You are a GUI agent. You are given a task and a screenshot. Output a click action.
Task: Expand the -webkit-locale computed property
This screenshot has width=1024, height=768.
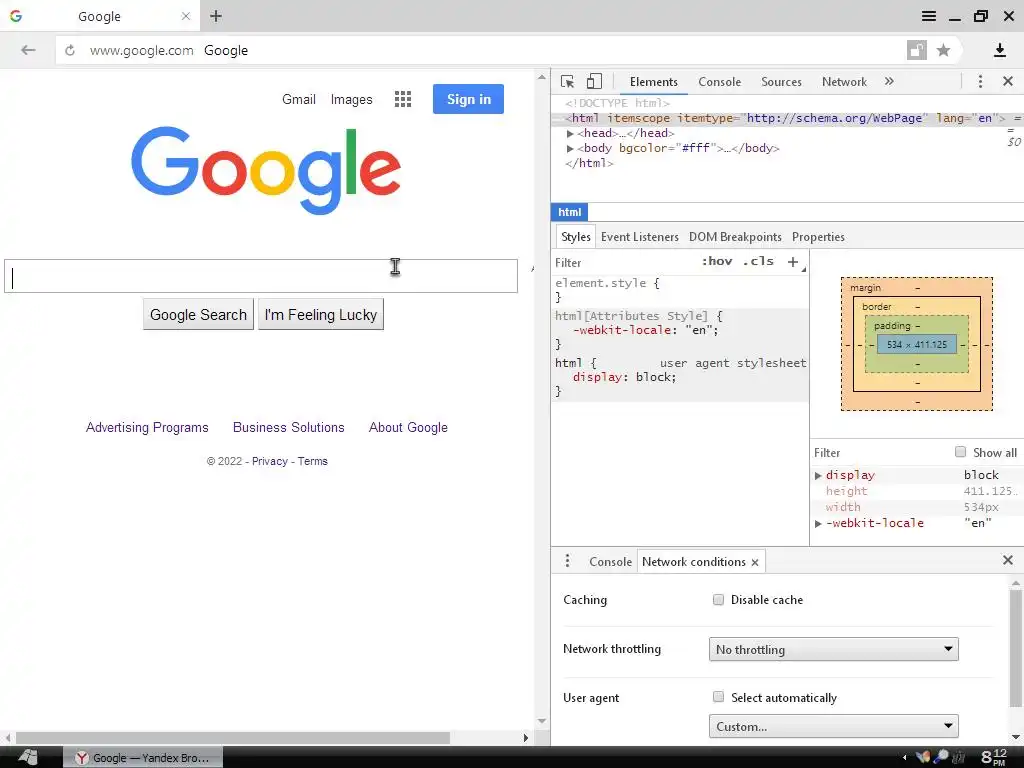pyautogui.click(x=818, y=524)
